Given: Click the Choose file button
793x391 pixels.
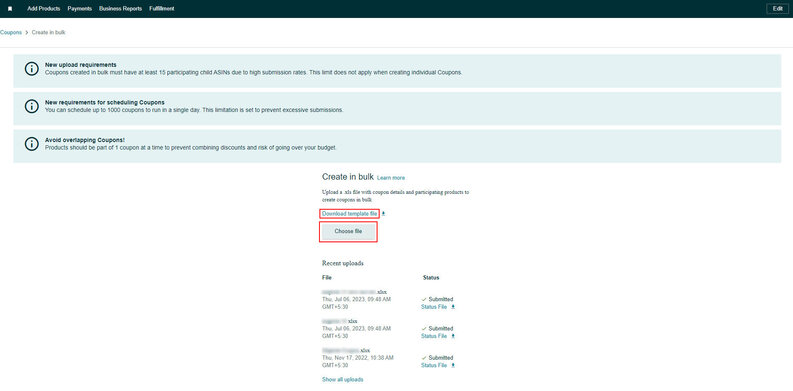Looking at the screenshot, I should pyautogui.click(x=348, y=232).
